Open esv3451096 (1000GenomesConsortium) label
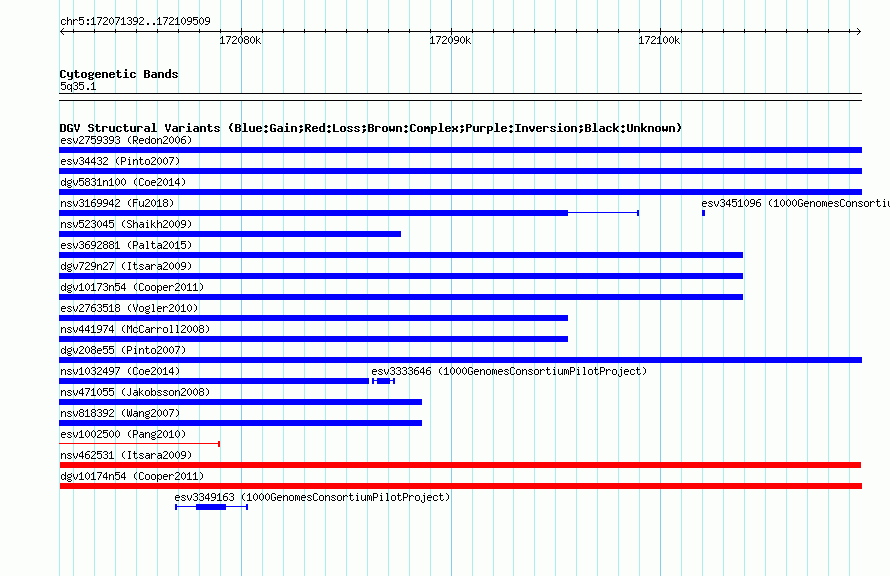This screenshot has height=576, width=890. tap(795, 203)
